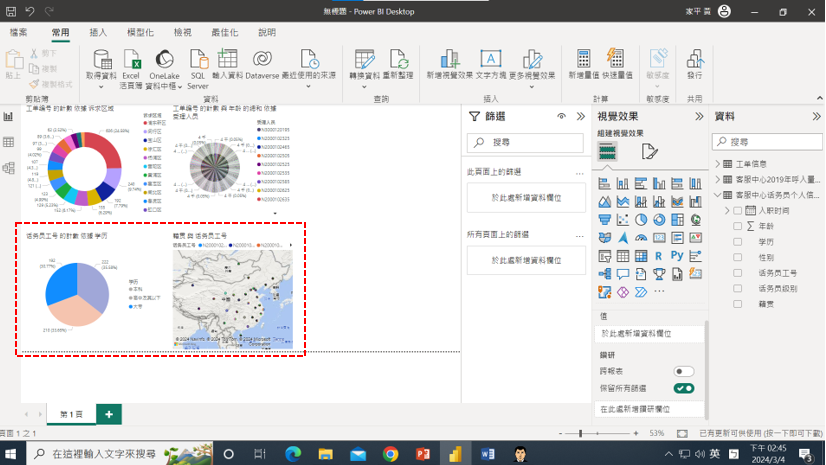826x465 pixels.
Task: Open the 模型化 ribbon tab
Action: (x=140, y=33)
